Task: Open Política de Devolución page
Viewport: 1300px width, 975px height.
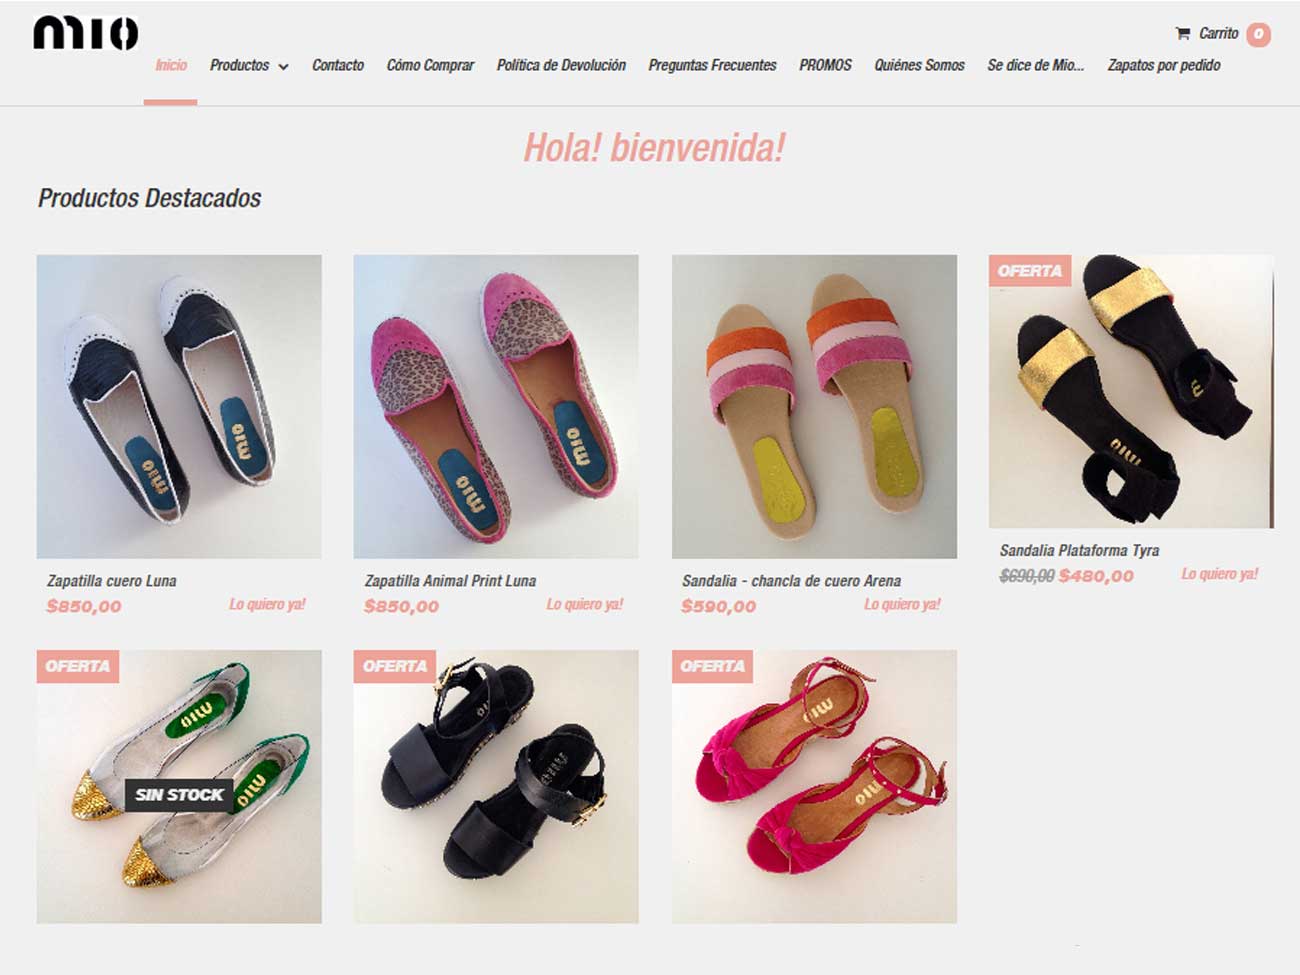Action: [561, 65]
